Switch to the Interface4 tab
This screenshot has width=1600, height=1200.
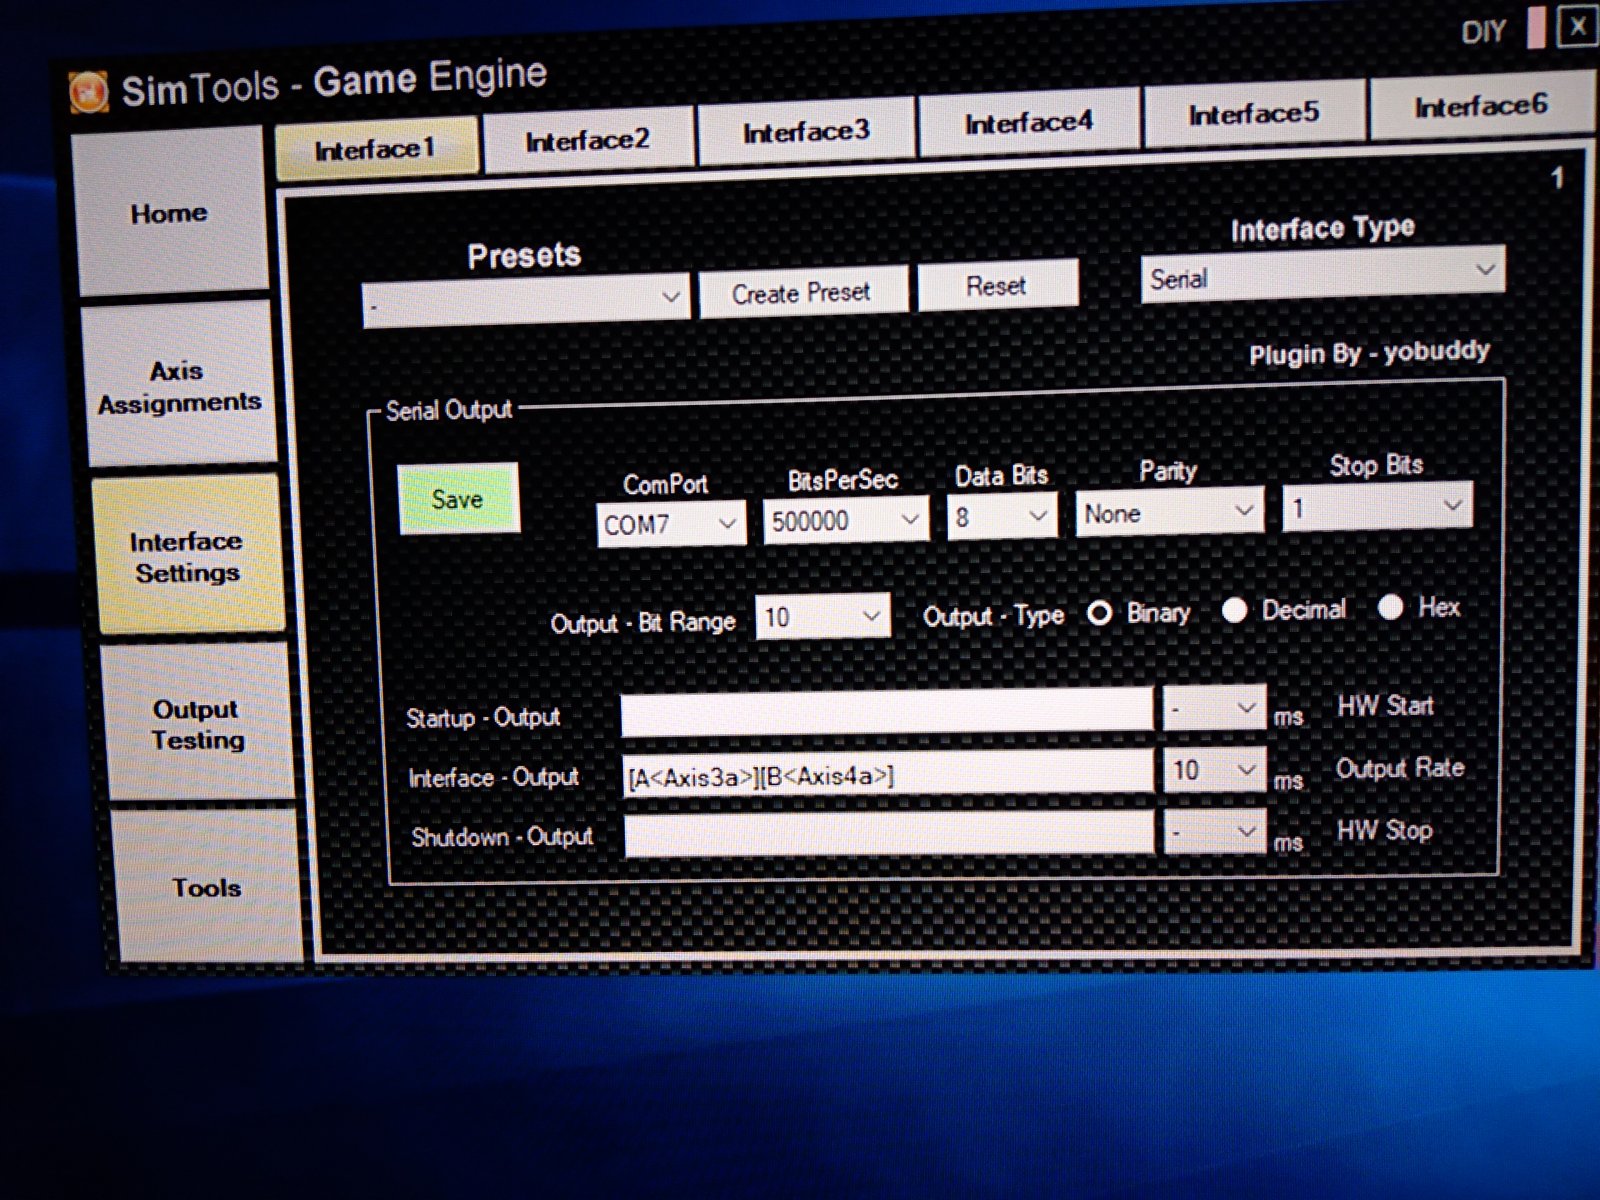[x=1028, y=123]
